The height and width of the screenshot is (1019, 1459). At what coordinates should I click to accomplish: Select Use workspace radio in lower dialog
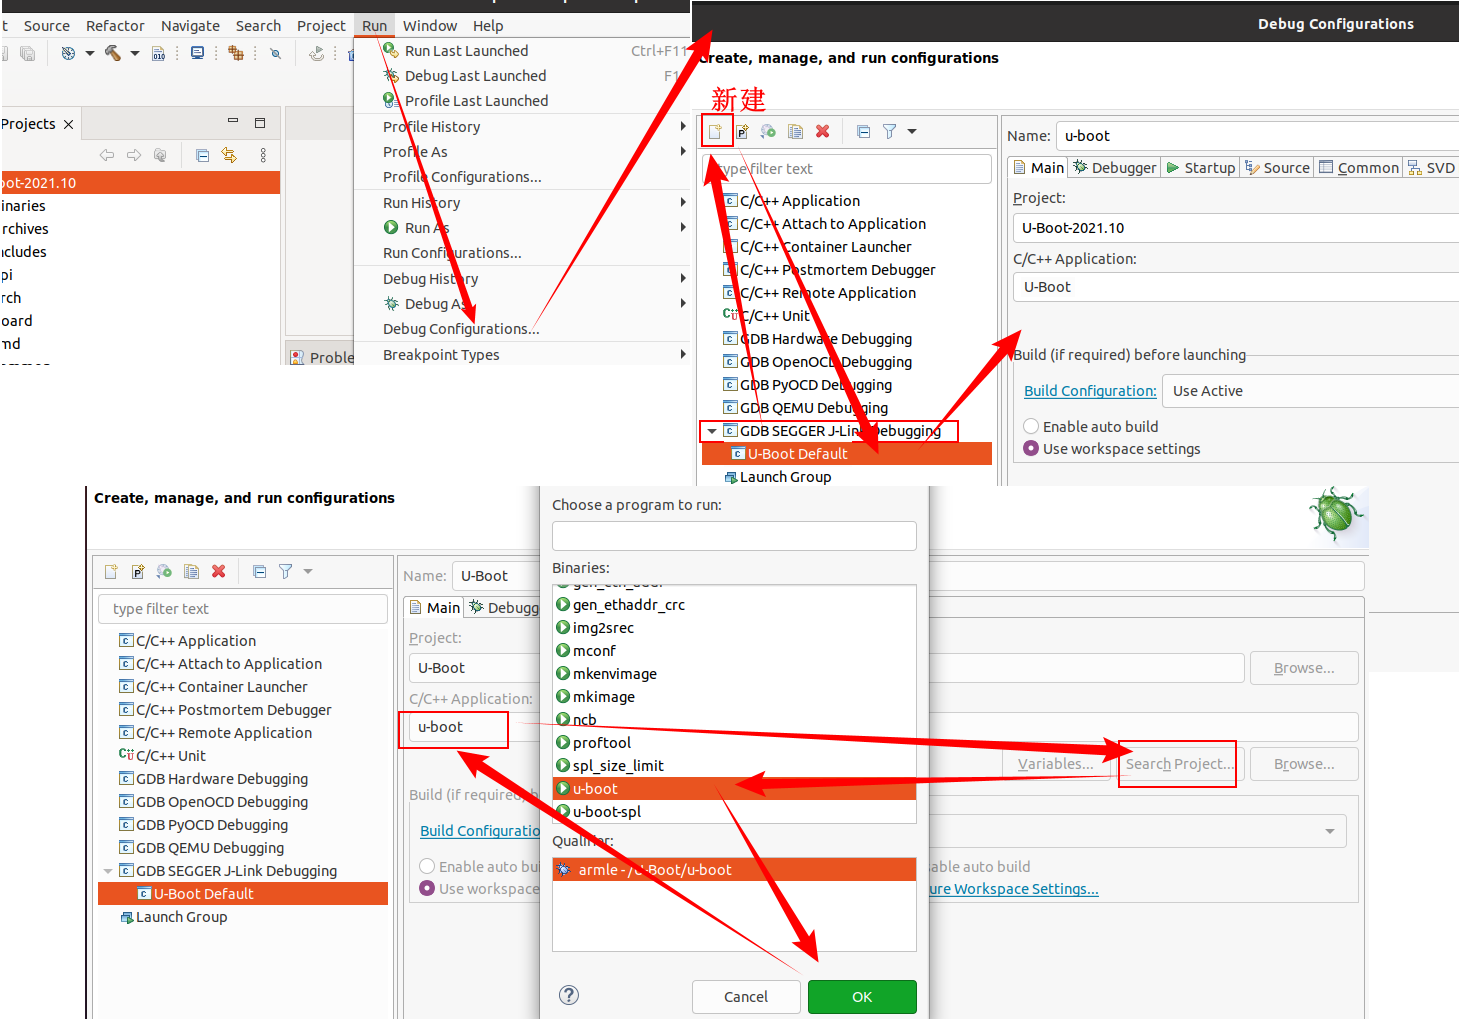point(427,888)
